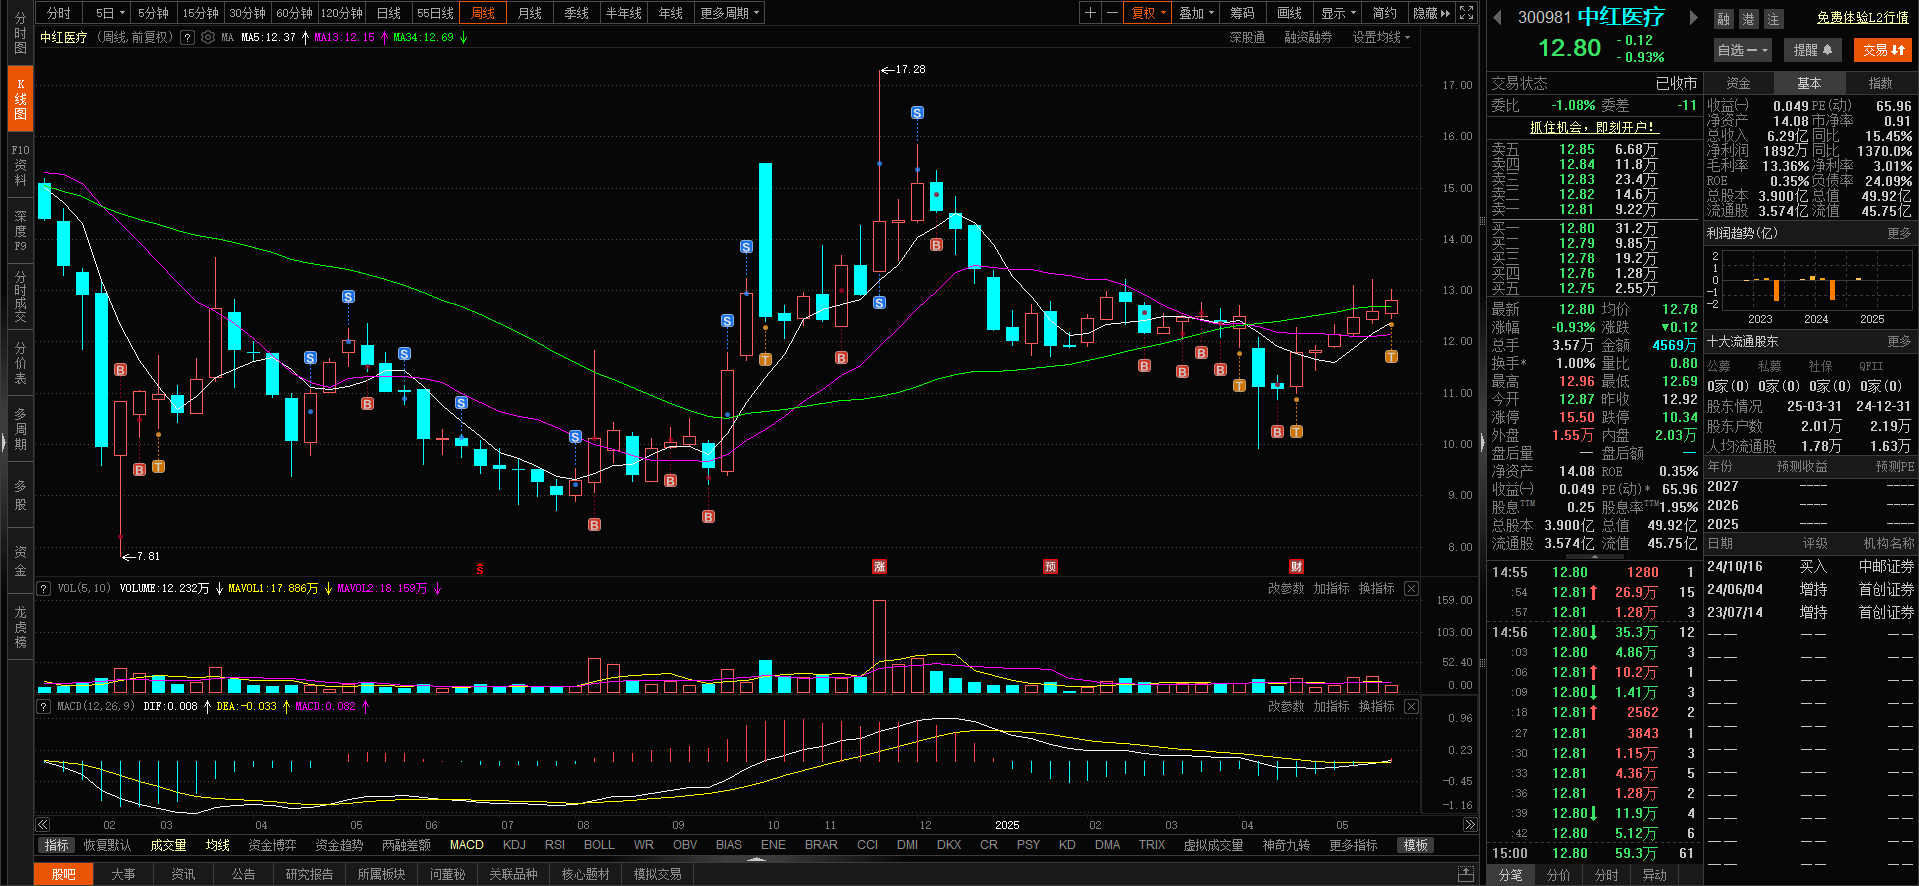Click 换指标 in MACD panel
The width and height of the screenshot is (1919, 886).
(x=1376, y=706)
